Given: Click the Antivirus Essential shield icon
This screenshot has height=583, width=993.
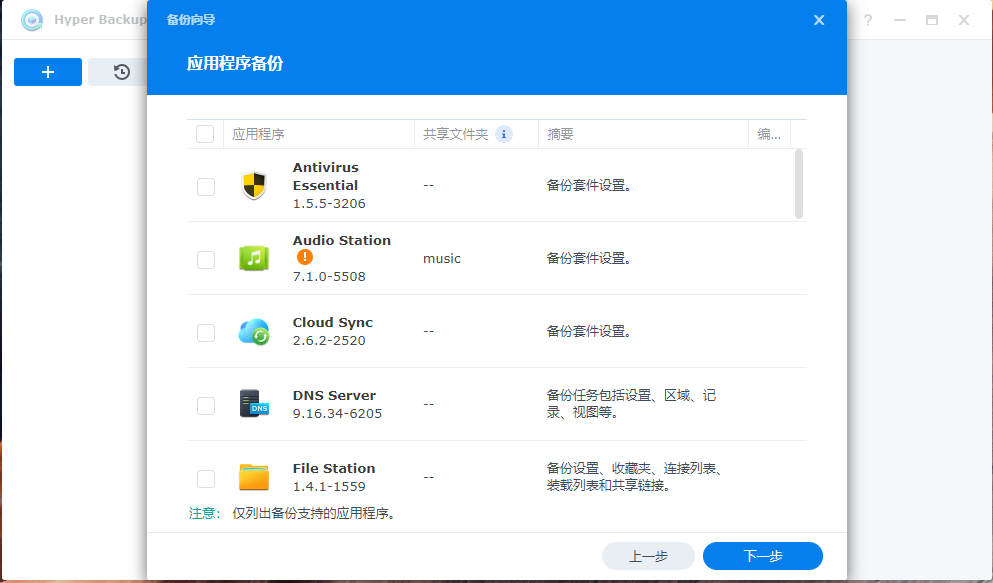Looking at the screenshot, I should (254, 185).
